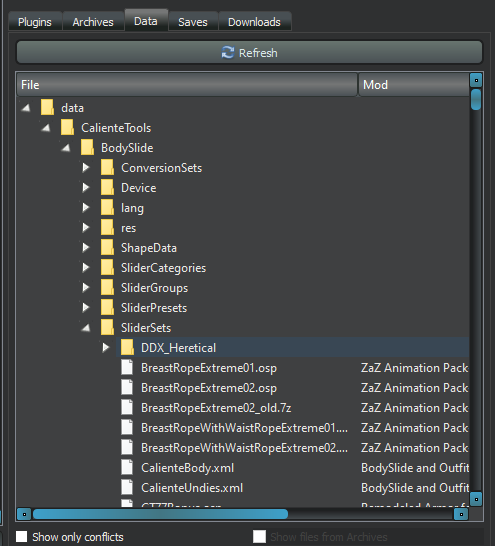Click the BreastRopeExtreme01.osp file icon
Screen dimensions: 495x546
click(127, 367)
